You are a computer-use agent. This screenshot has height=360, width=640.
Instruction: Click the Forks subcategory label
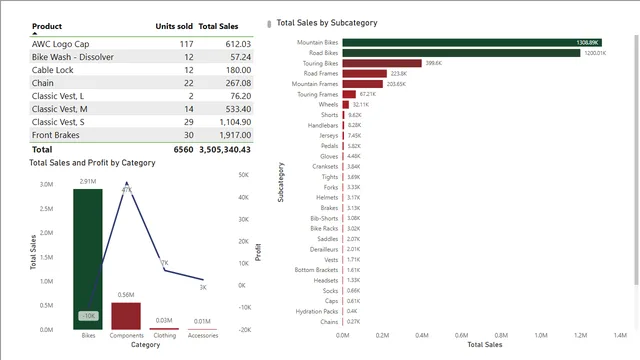tap(331, 187)
